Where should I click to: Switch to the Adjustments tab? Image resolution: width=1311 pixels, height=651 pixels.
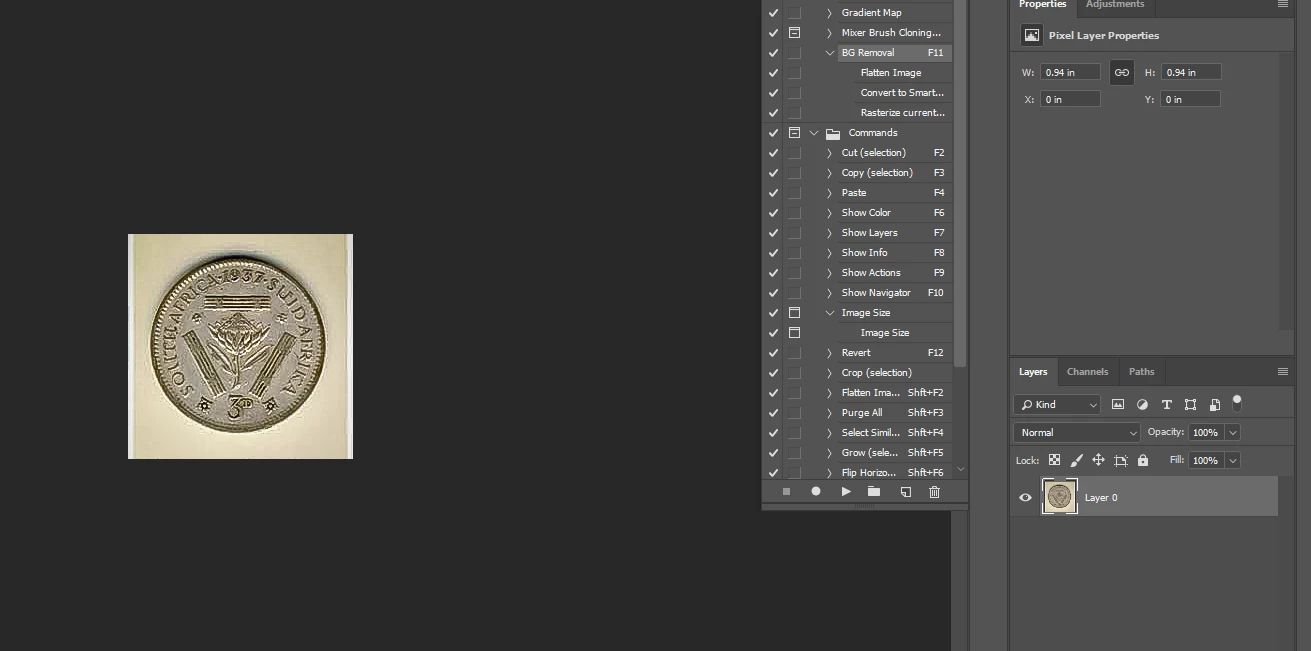tap(1115, 5)
